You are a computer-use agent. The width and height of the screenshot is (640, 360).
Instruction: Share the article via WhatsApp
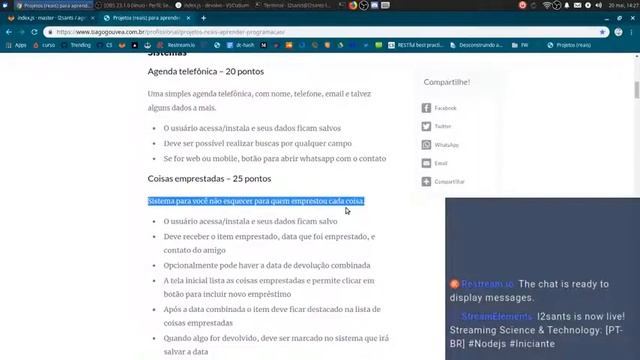click(440, 144)
